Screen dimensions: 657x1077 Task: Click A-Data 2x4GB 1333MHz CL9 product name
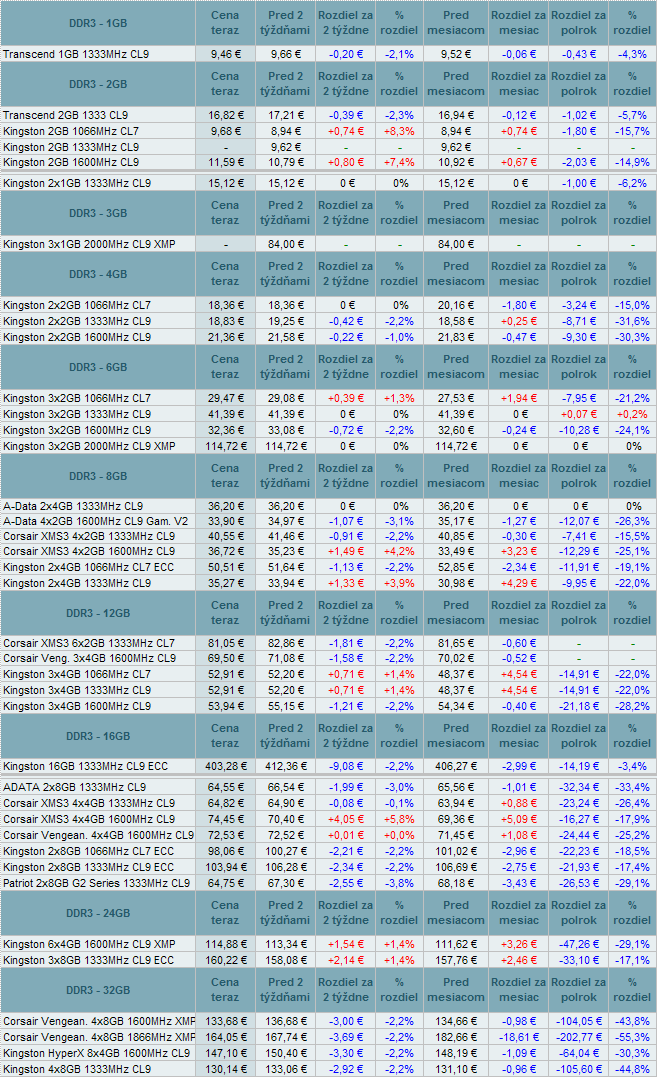(x=73, y=506)
